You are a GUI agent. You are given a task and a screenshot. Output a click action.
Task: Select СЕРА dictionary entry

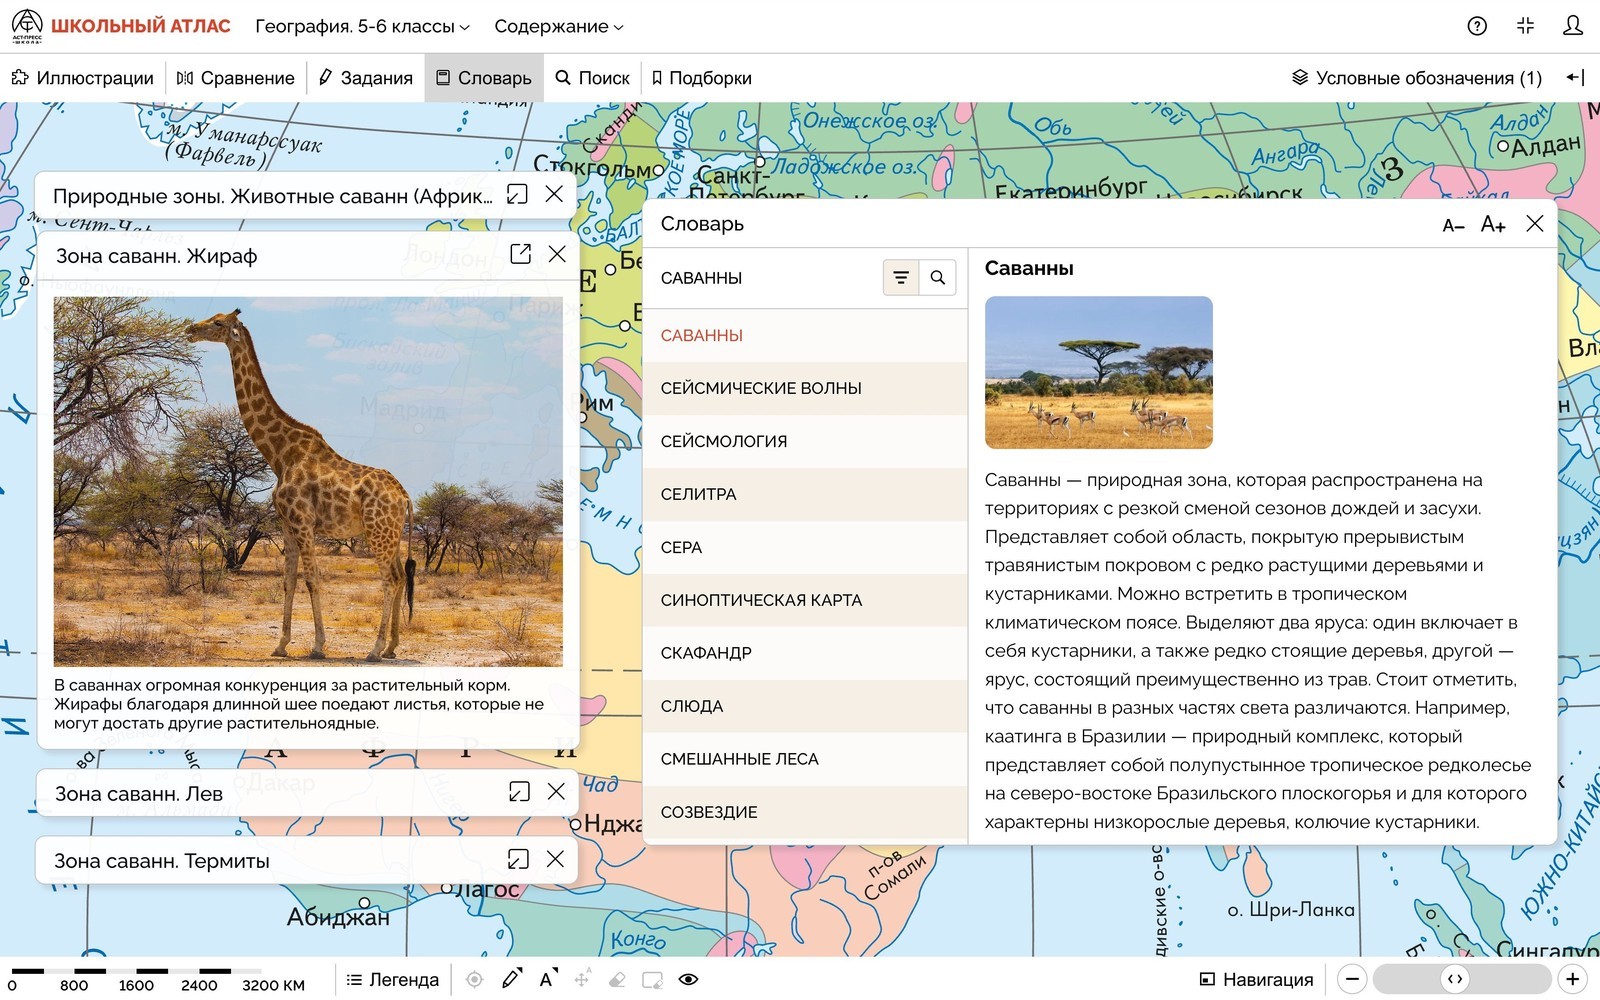tap(805, 548)
